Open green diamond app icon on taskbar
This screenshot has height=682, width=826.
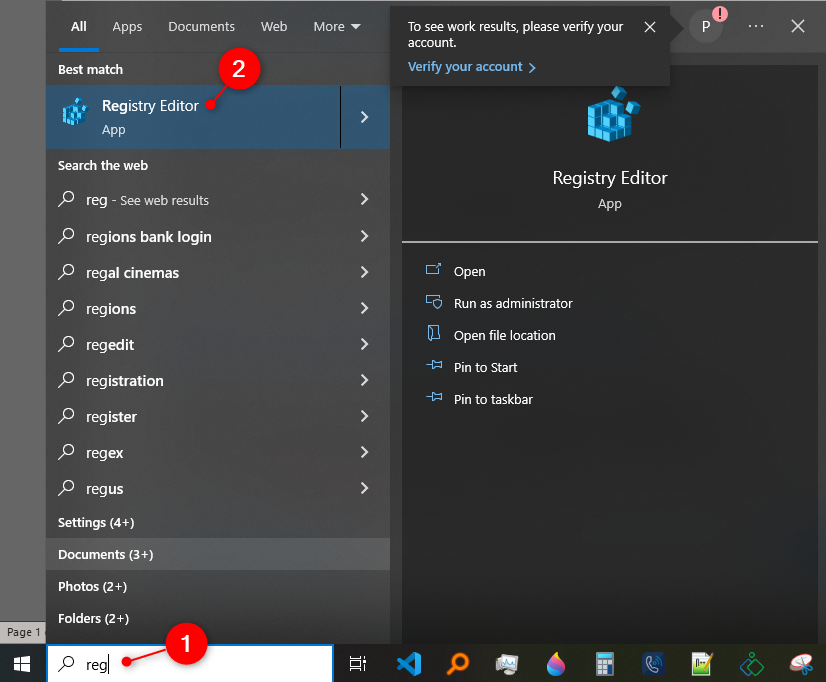pyautogui.click(x=752, y=664)
